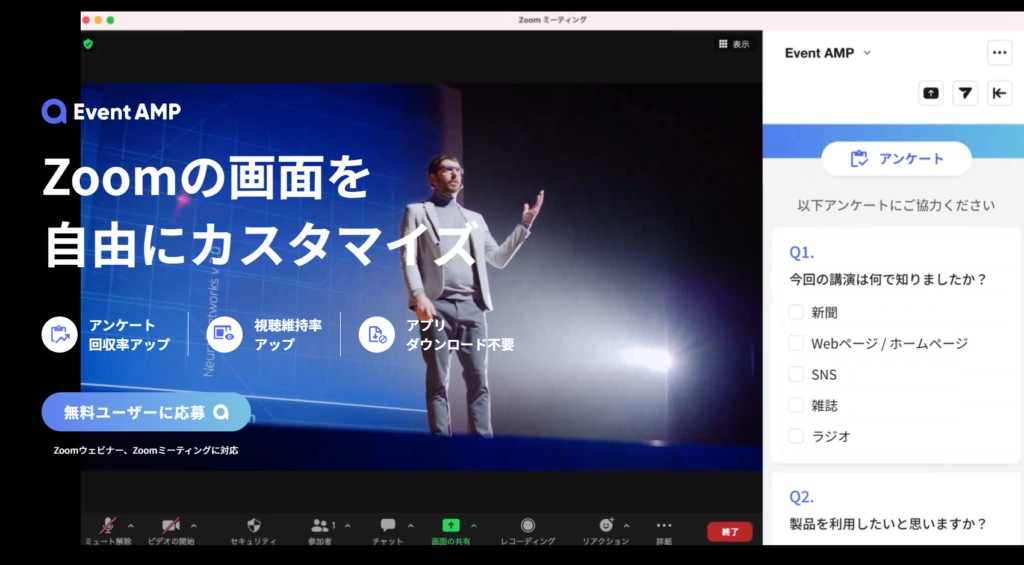Expand audio options arrow beside mute
Viewport: 1024px width, 565px height.
[131, 526]
